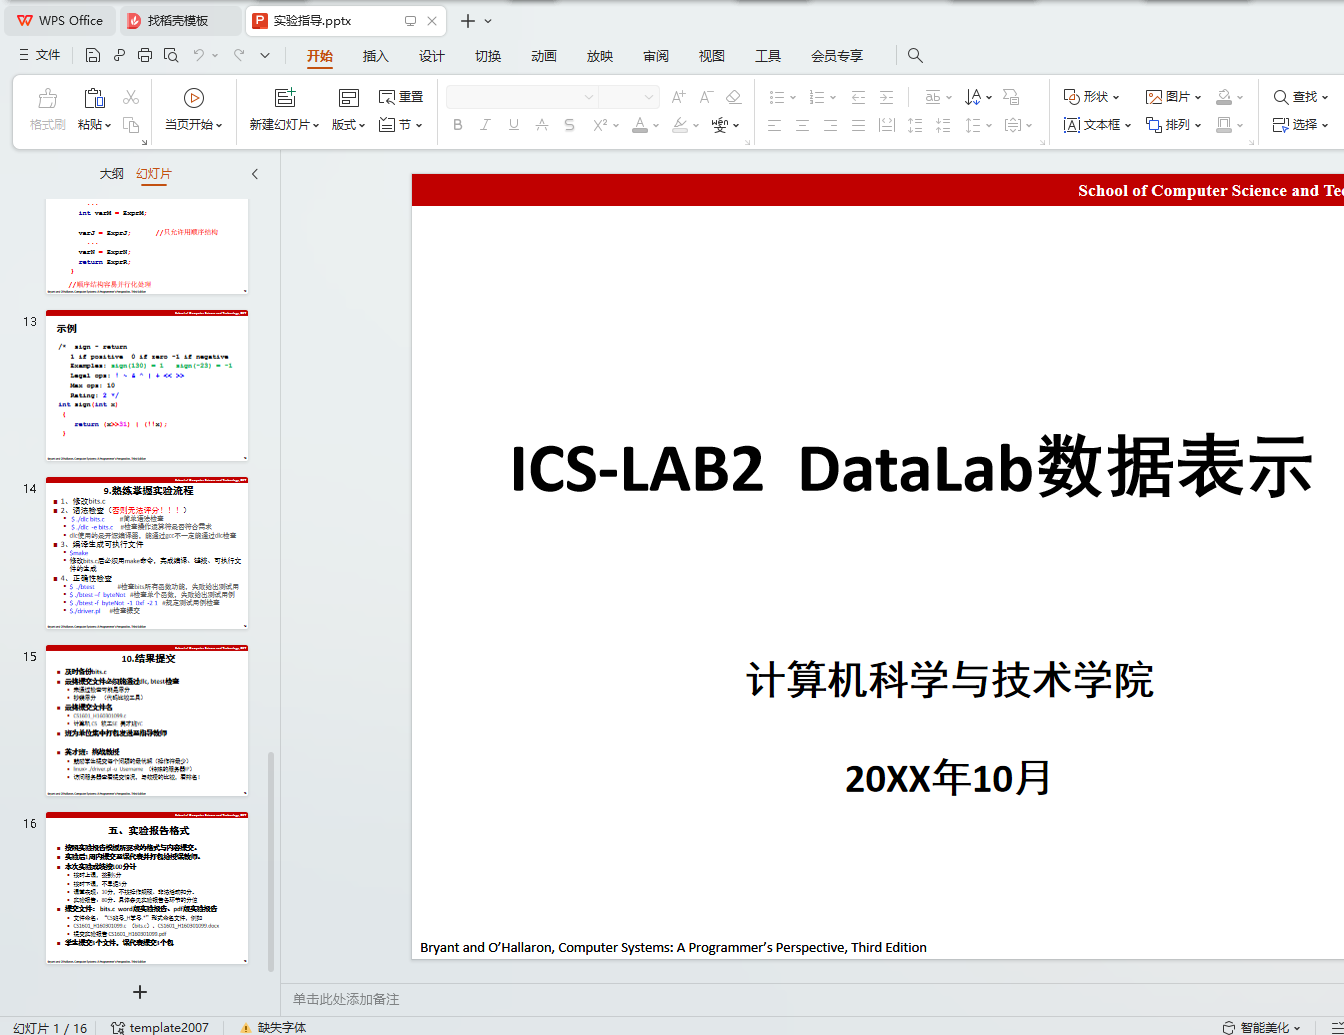Click the Reset (重置) slide button
The width and height of the screenshot is (1344, 1035).
(x=401, y=97)
